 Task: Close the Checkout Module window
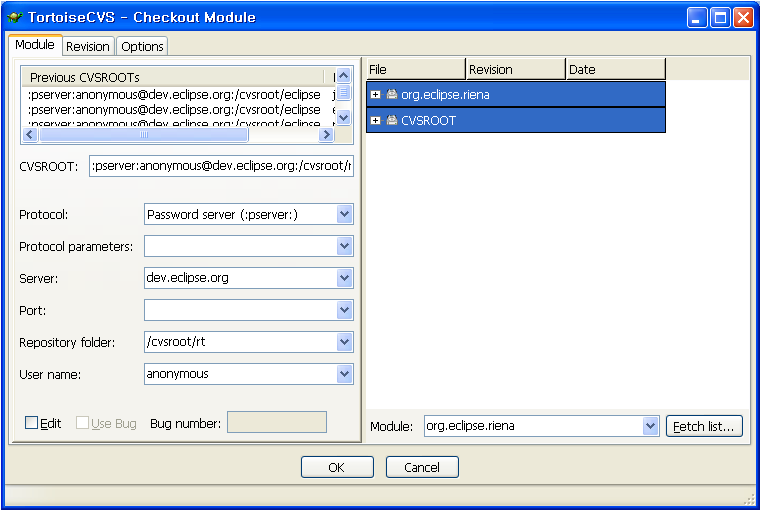[x=743, y=18]
